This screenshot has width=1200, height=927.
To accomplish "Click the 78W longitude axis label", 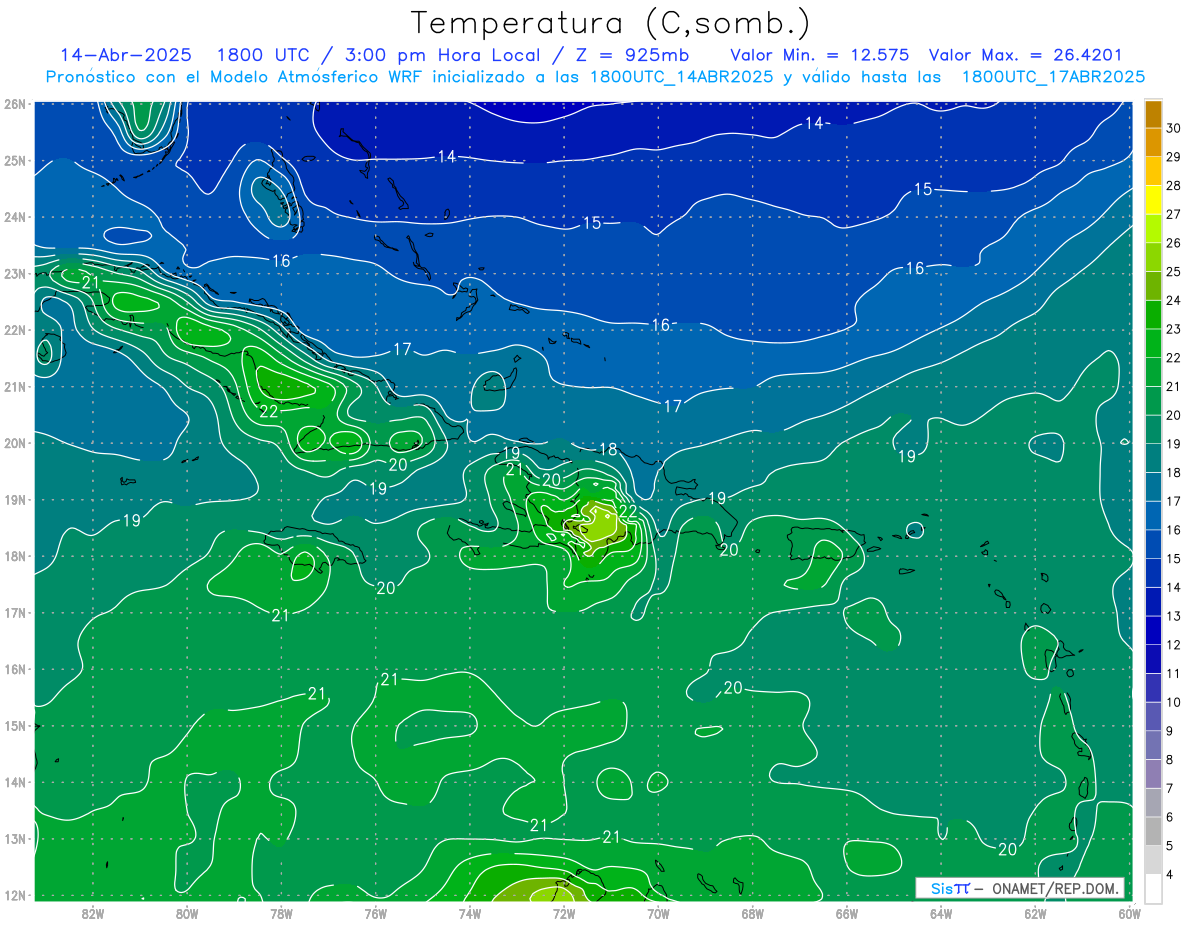I will pos(281,912).
